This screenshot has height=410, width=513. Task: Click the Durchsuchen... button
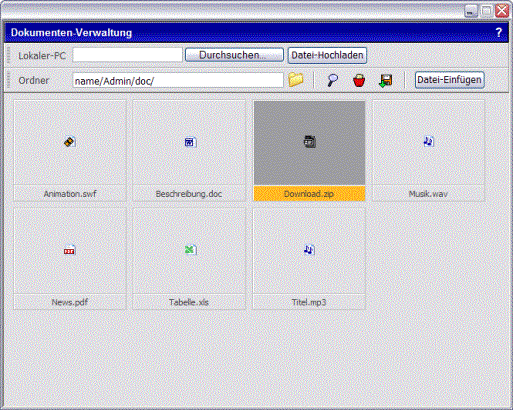click(234, 55)
